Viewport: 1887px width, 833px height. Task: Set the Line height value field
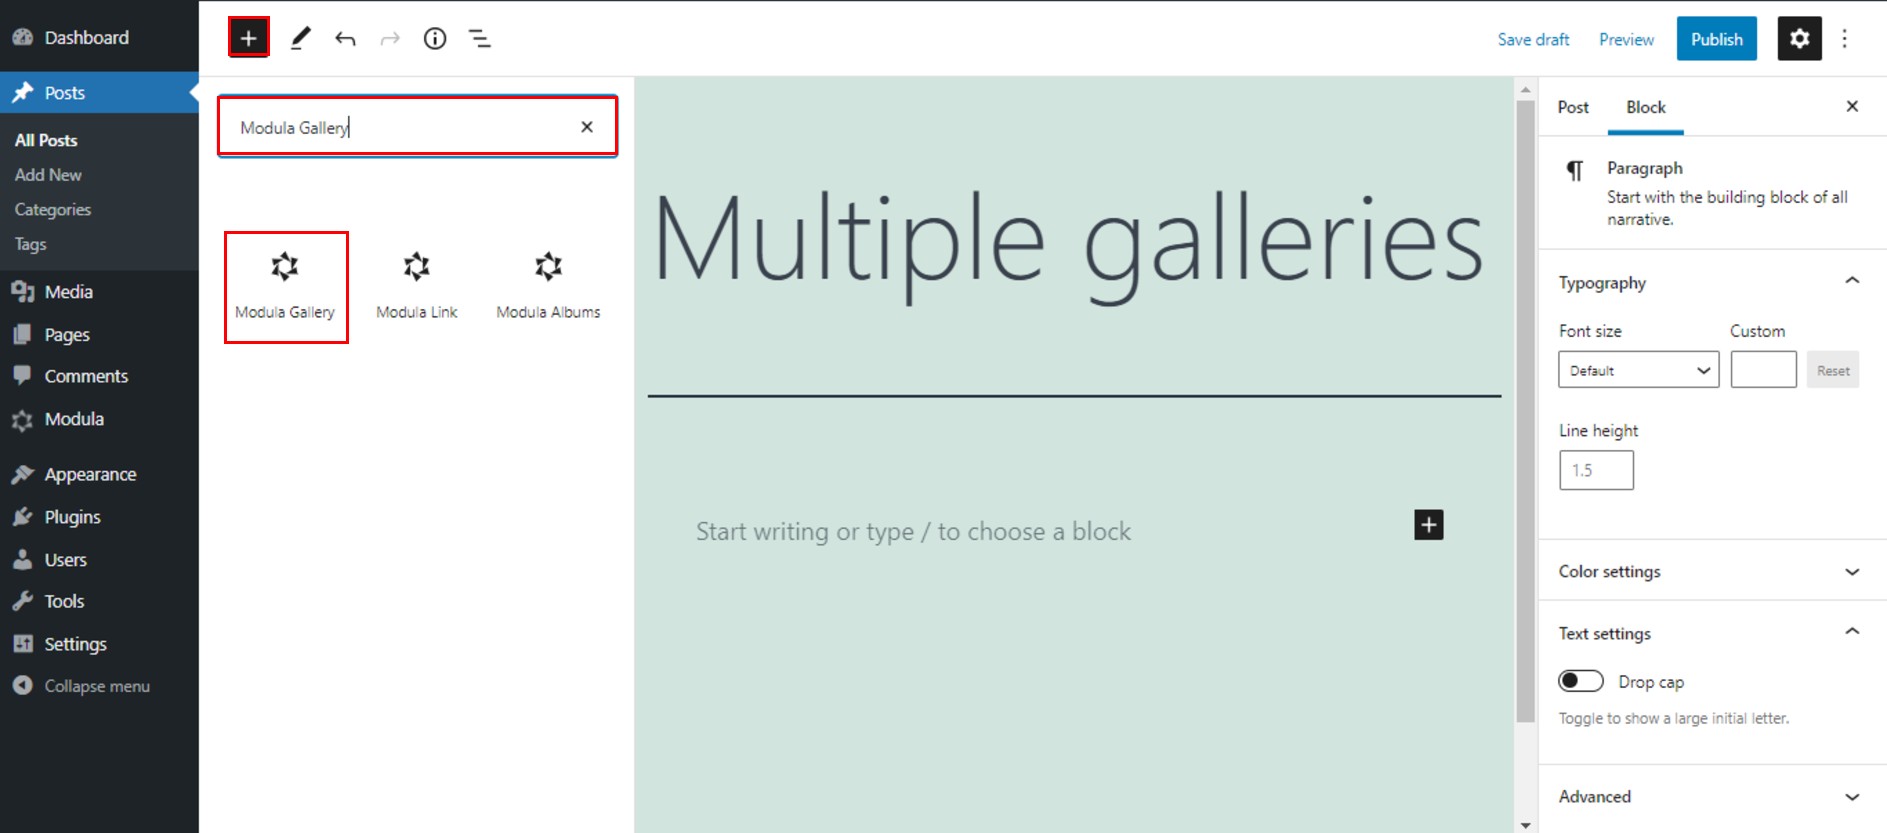coord(1596,469)
